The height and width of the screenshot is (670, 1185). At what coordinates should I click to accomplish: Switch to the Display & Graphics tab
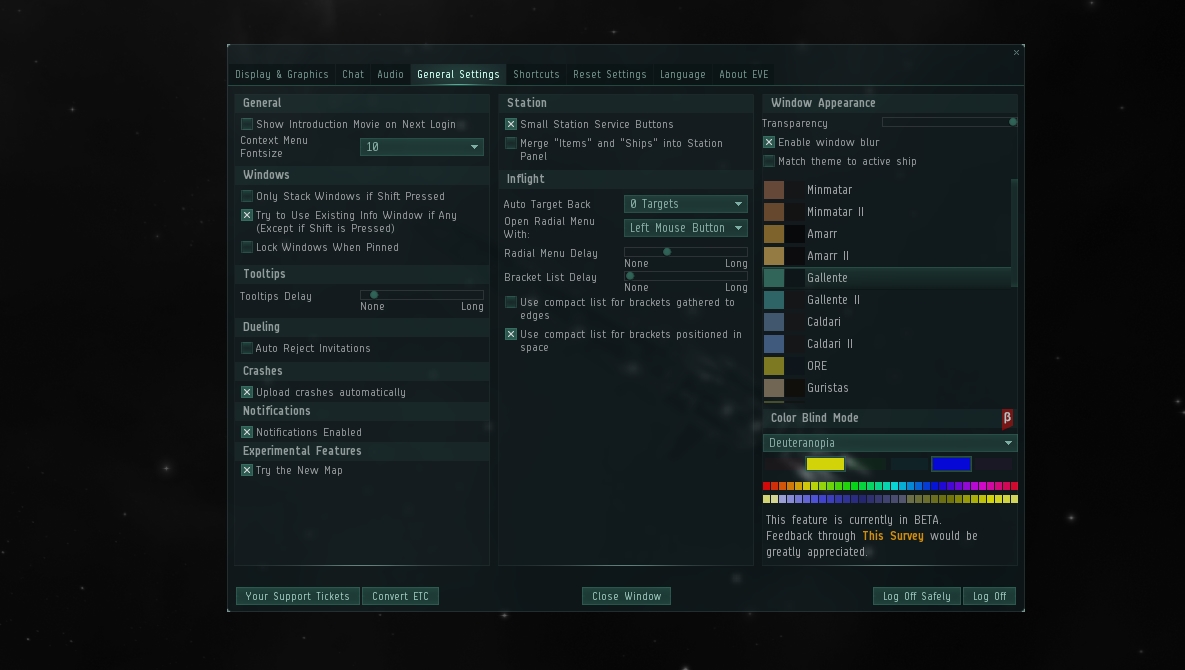click(x=282, y=74)
